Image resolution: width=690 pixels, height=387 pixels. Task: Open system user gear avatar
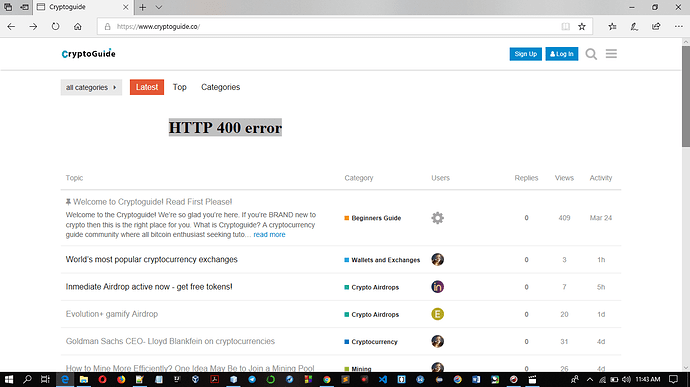(x=437, y=218)
